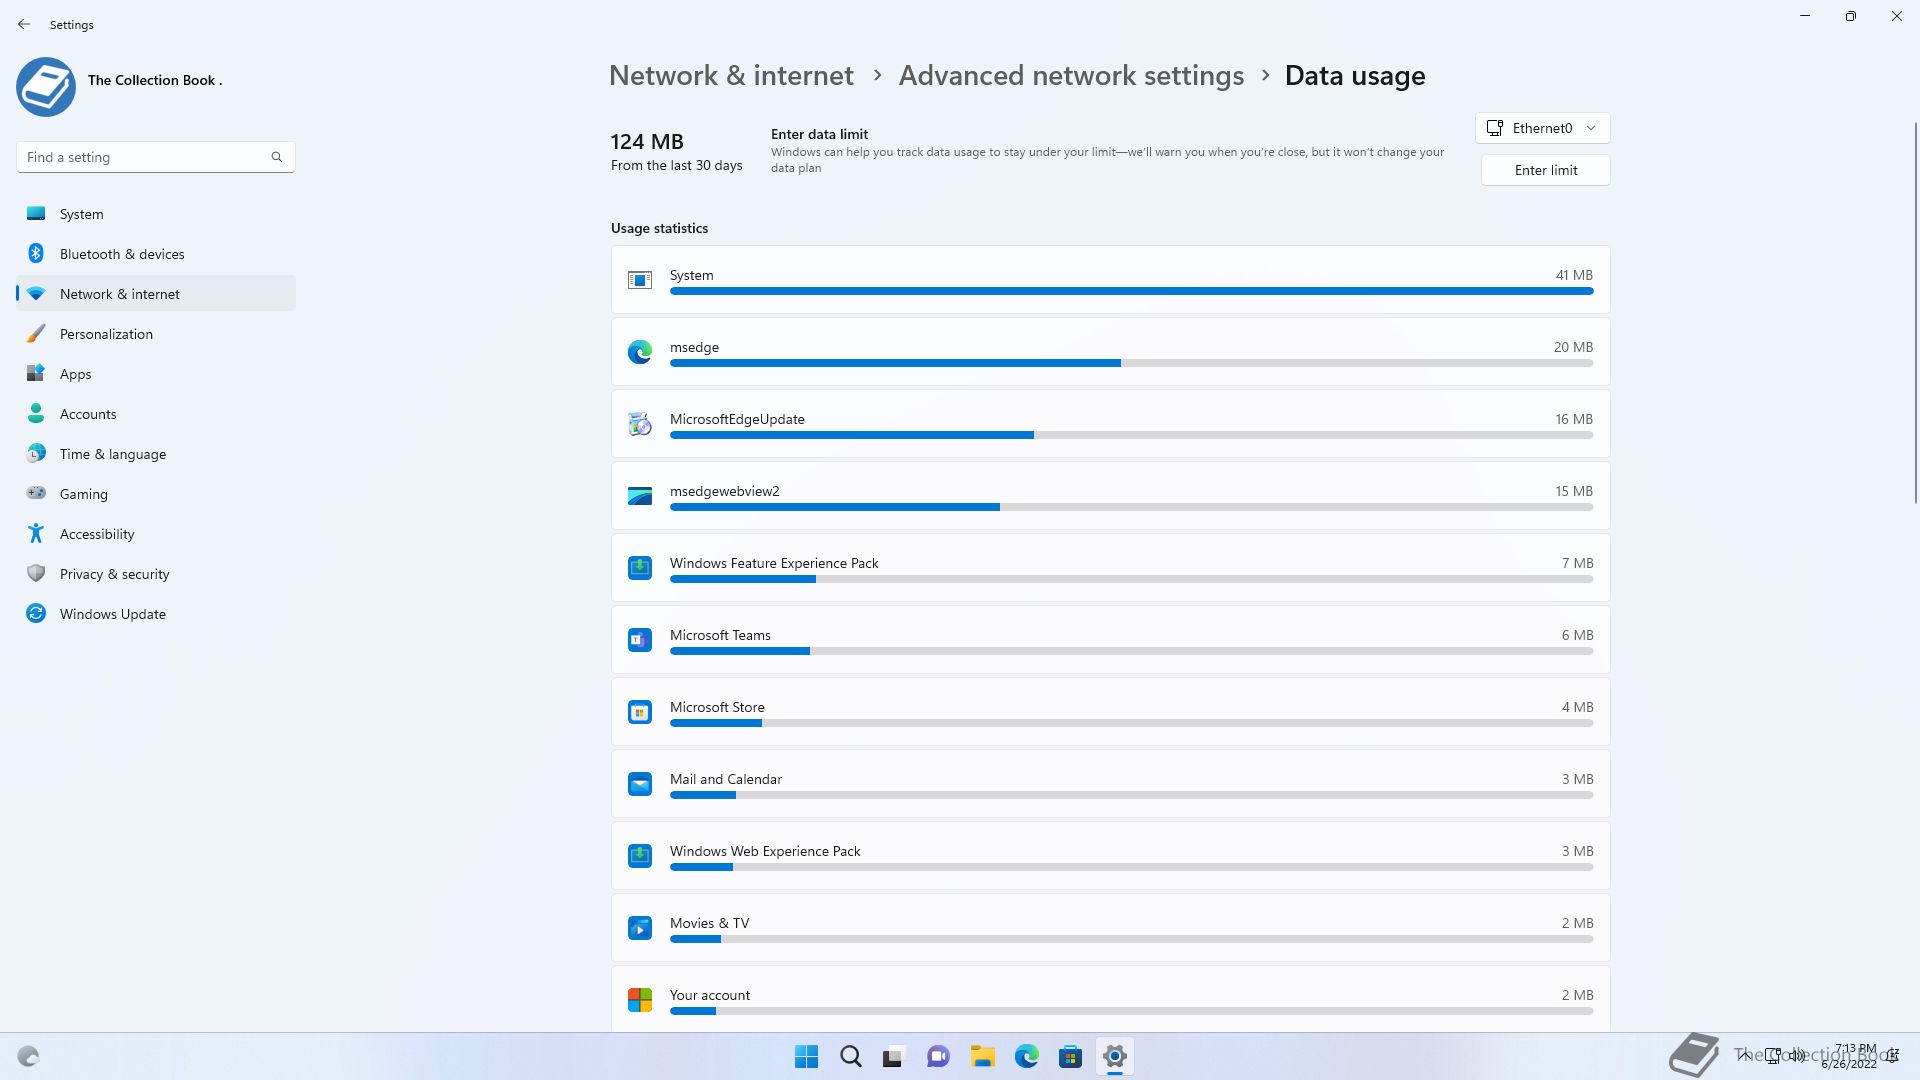Image resolution: width=1920 pixels, height=1080 pixels.
Task: Click the Windows Web Experience Pack icon
Action: (x=640, y=856)
